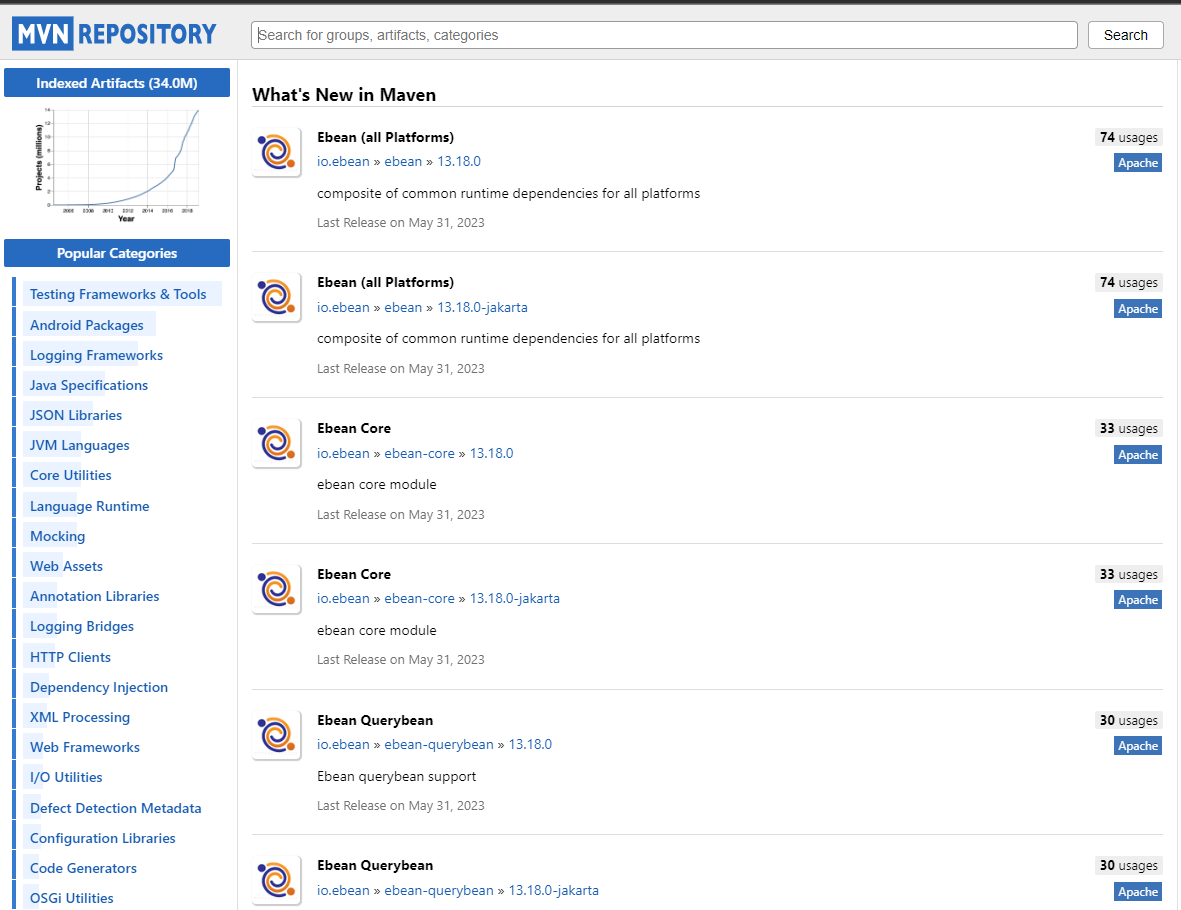Open the Indexed Artifacts (34.0M) header
The height and width of the screenshot is (910, 1181).
pyautogui.click(x=117, y=83)
